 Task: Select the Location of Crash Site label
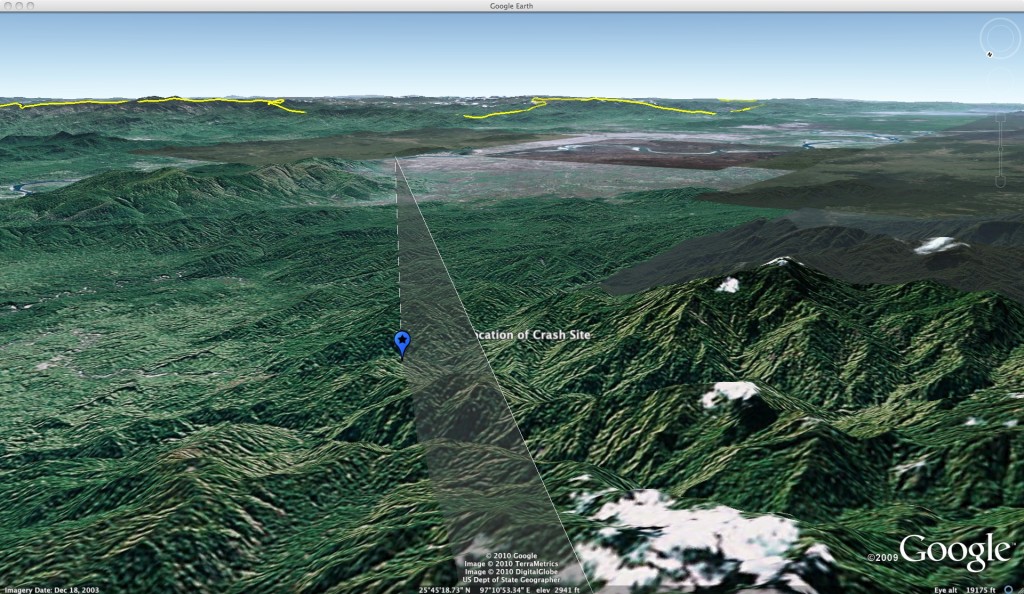pos(530,335)
